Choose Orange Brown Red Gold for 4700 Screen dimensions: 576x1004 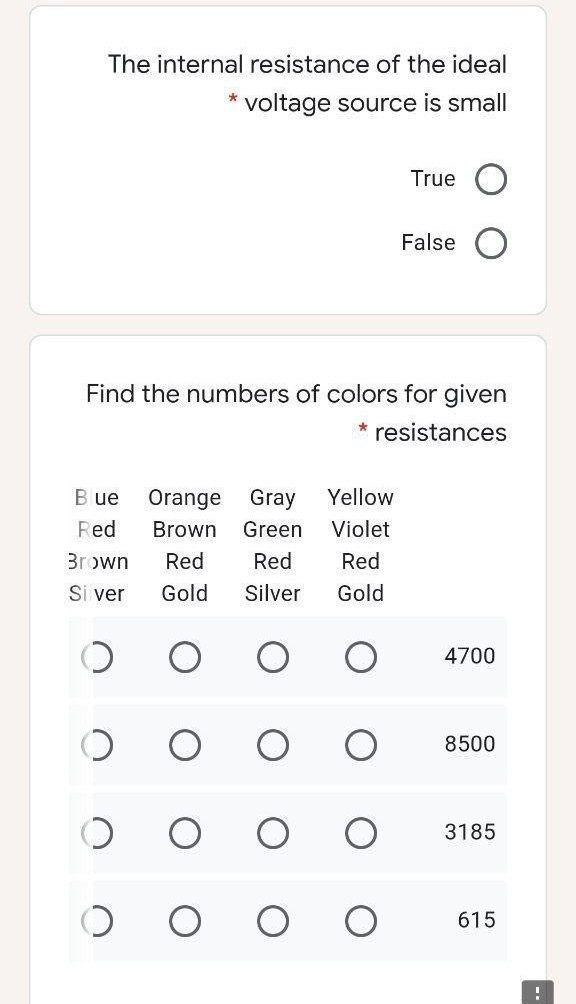(185, 657)
